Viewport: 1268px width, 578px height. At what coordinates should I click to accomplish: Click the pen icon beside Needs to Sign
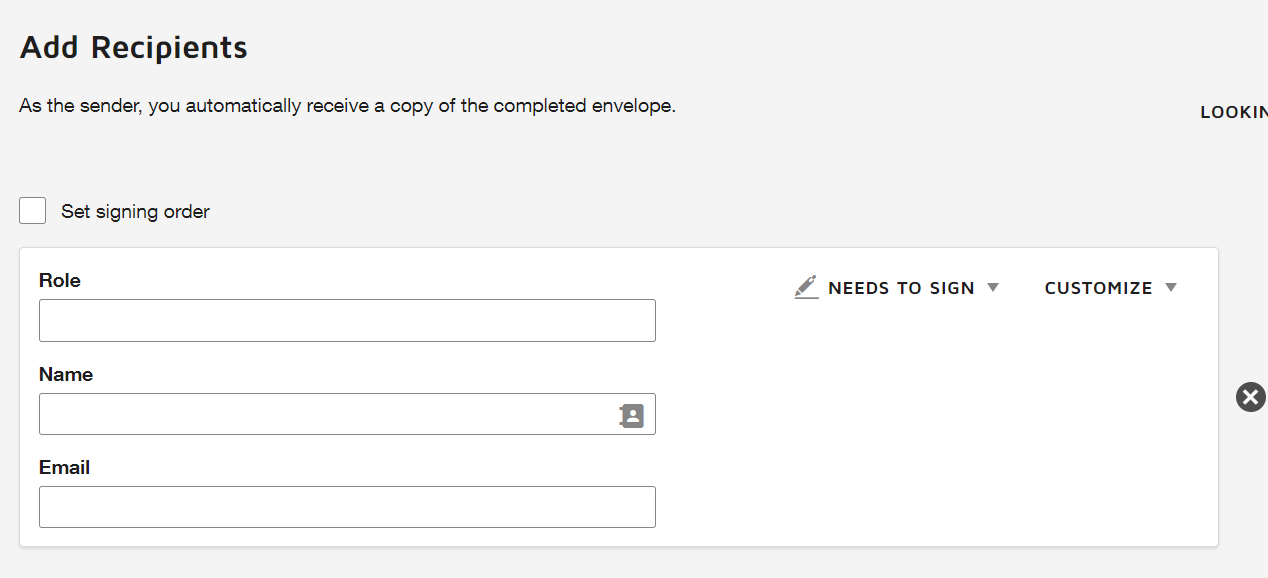(806, 287)
